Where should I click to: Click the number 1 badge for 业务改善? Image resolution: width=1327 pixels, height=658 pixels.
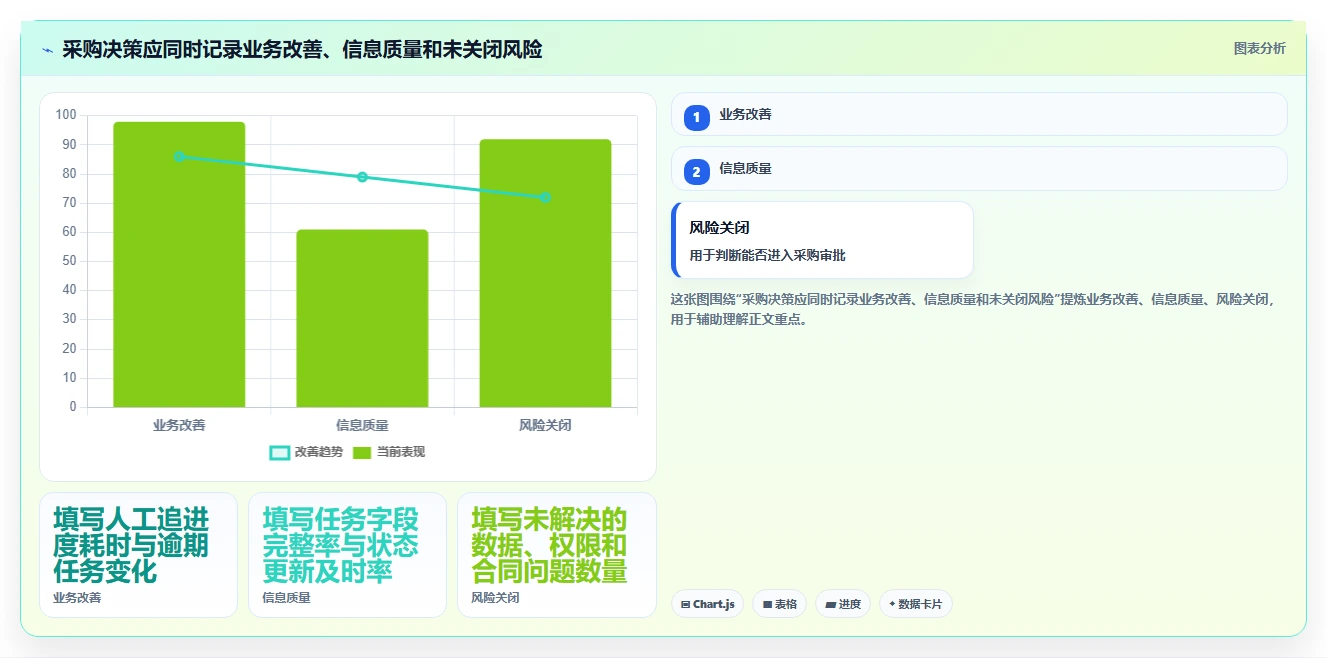pos(697,118)
